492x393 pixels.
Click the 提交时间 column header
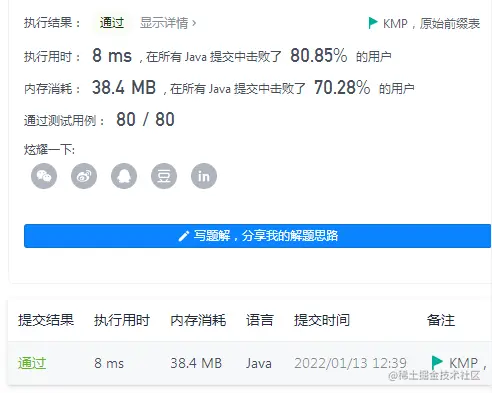click(x=322, y=320)
